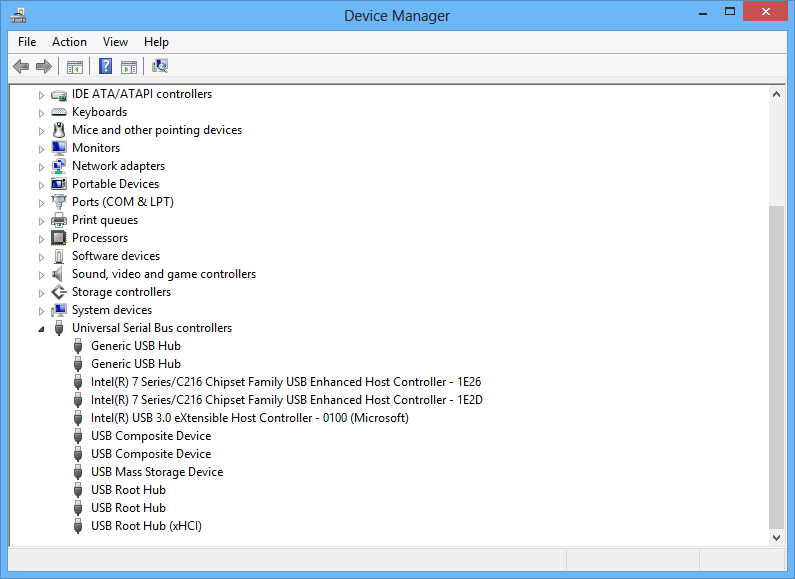Select Intel USB 3.0 eXtensible Host Controller label

[249, 418]
